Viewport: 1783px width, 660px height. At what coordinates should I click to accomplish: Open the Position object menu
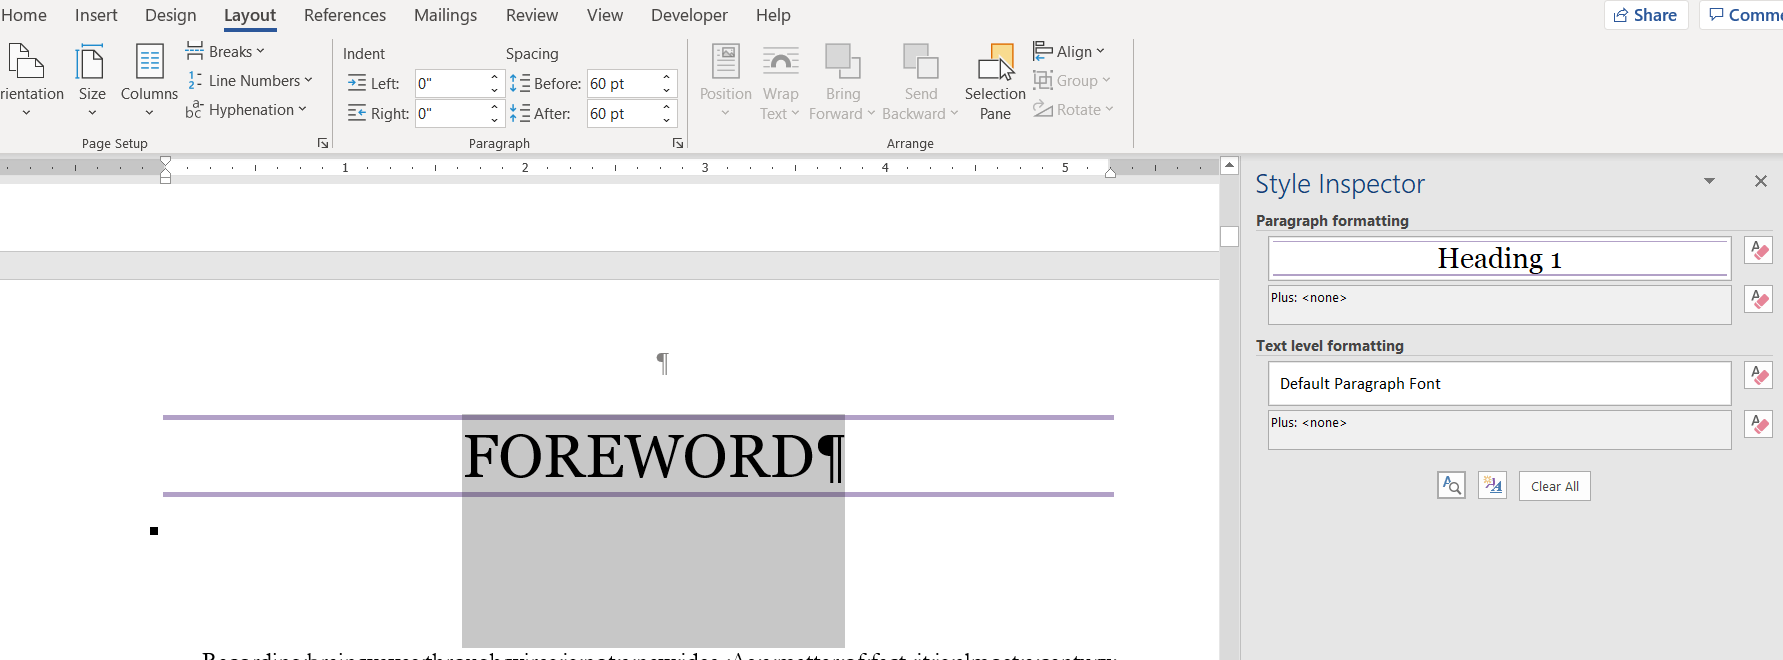coord(726,80)
